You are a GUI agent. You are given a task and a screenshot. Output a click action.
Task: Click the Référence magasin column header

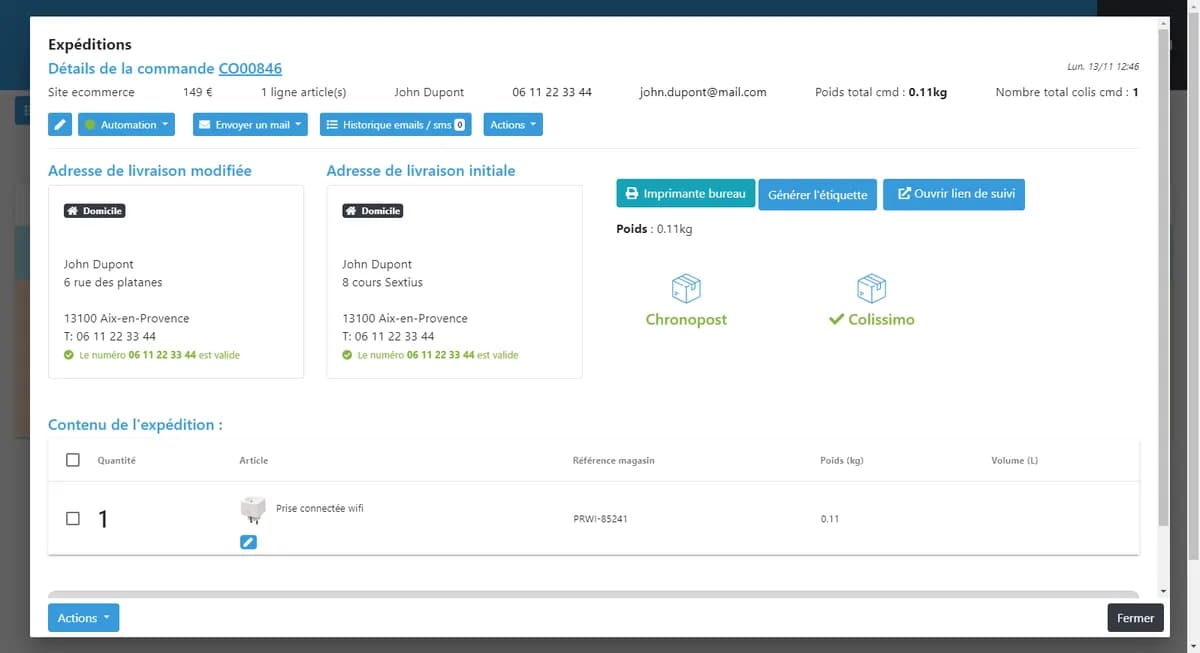614,460
